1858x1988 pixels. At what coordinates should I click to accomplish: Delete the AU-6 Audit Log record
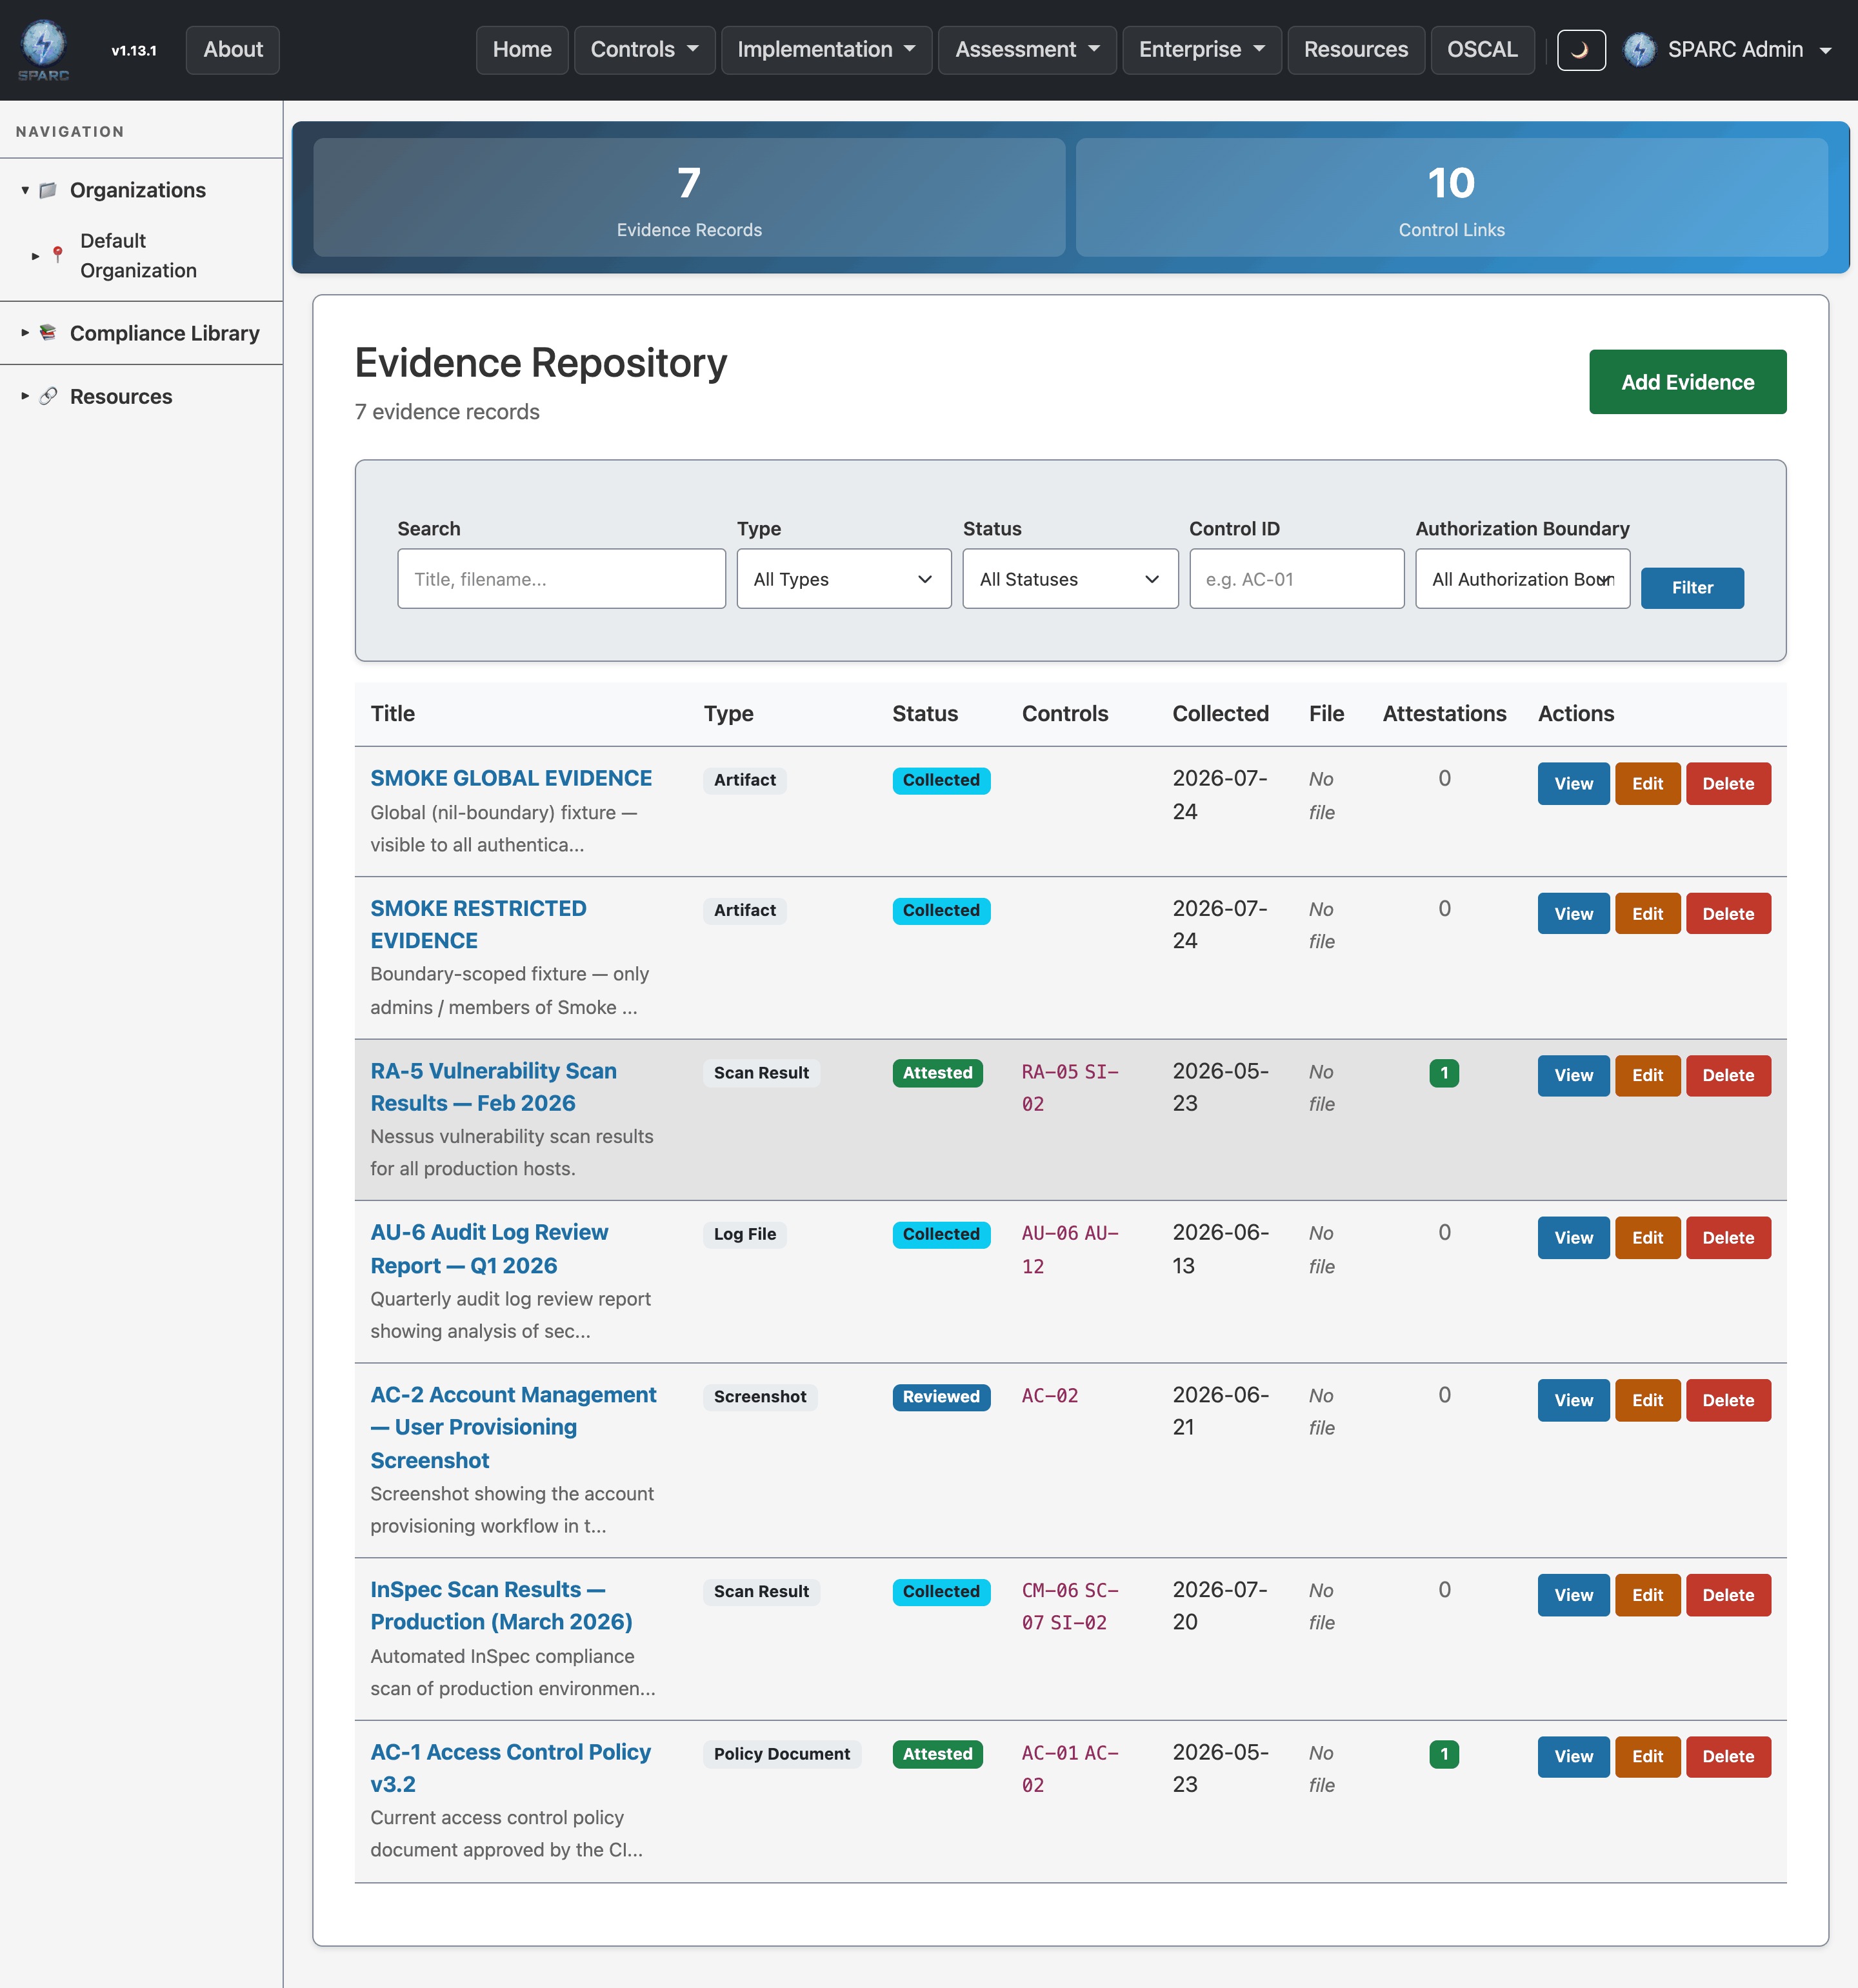pos(1728,1238)
